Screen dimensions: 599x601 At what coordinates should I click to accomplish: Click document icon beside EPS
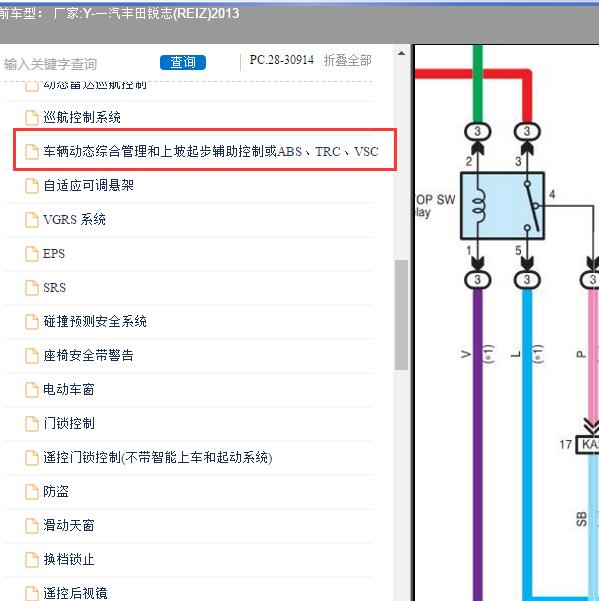[x=32, y=254]
